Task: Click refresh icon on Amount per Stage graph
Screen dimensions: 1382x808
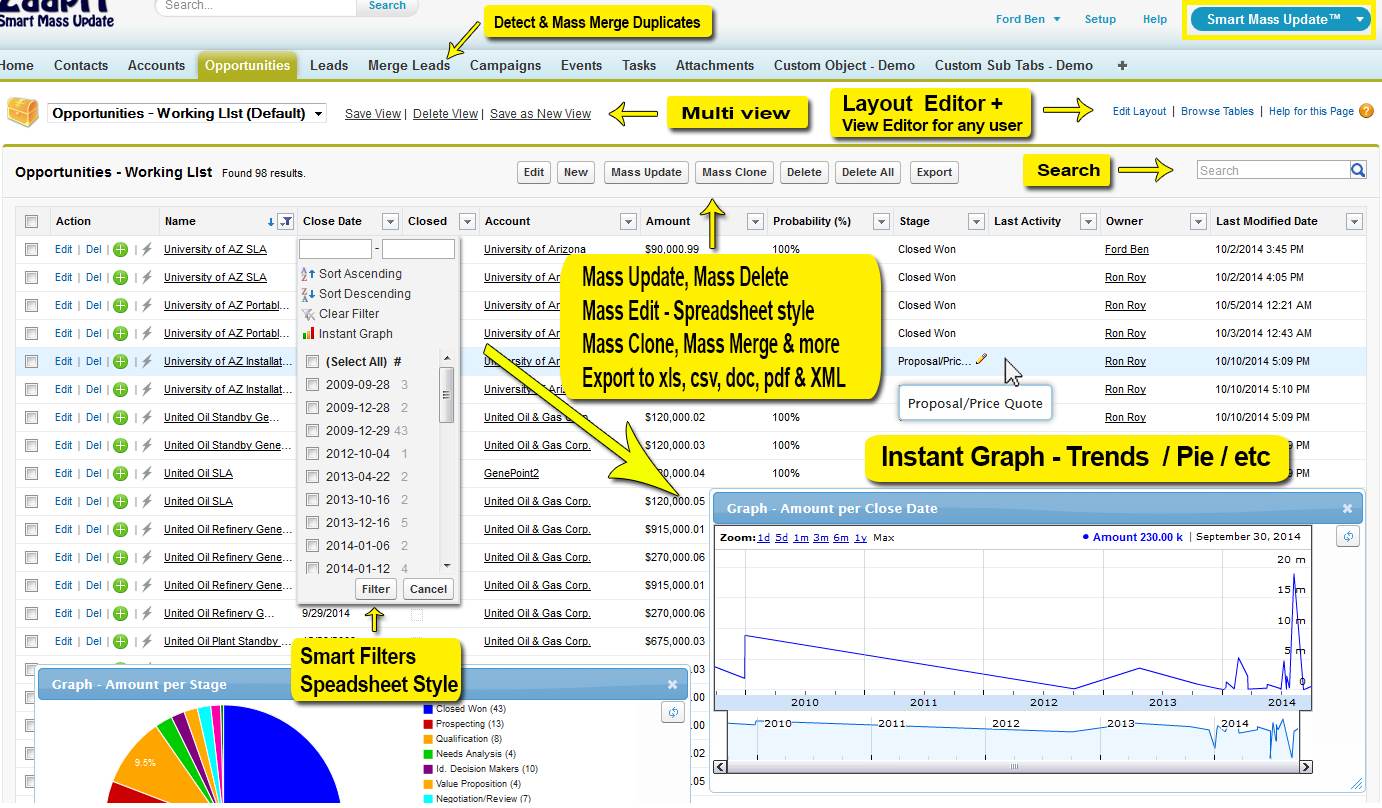Action: (x=673, y=712)
